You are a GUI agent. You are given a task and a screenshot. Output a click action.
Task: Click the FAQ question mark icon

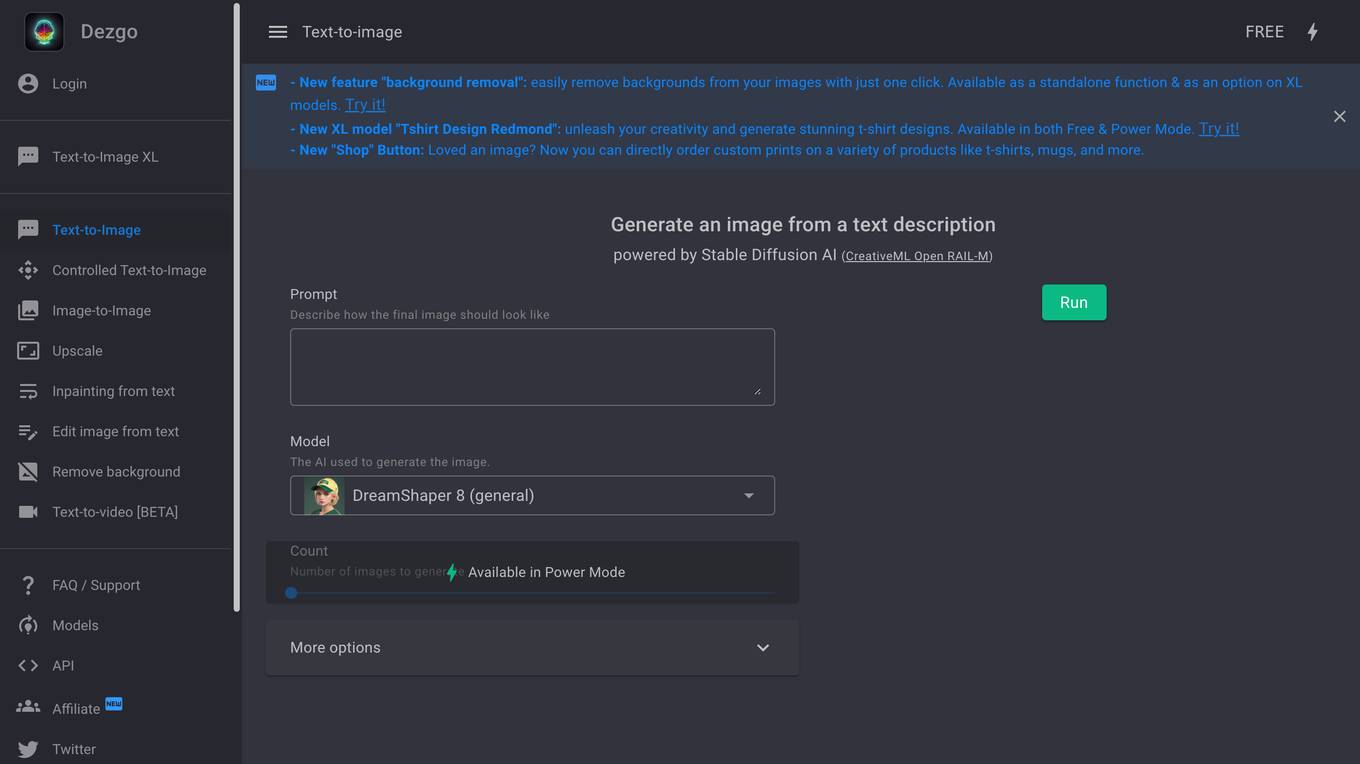28,585
